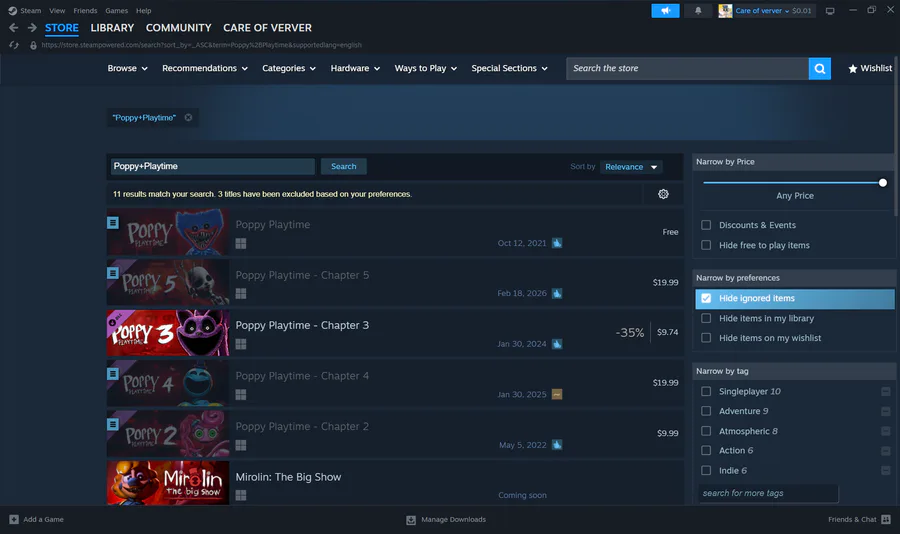This screenshot has height=534, width=900.
Task: Filter by the Action tag checkbox
Action: click(x=706, y=451)
